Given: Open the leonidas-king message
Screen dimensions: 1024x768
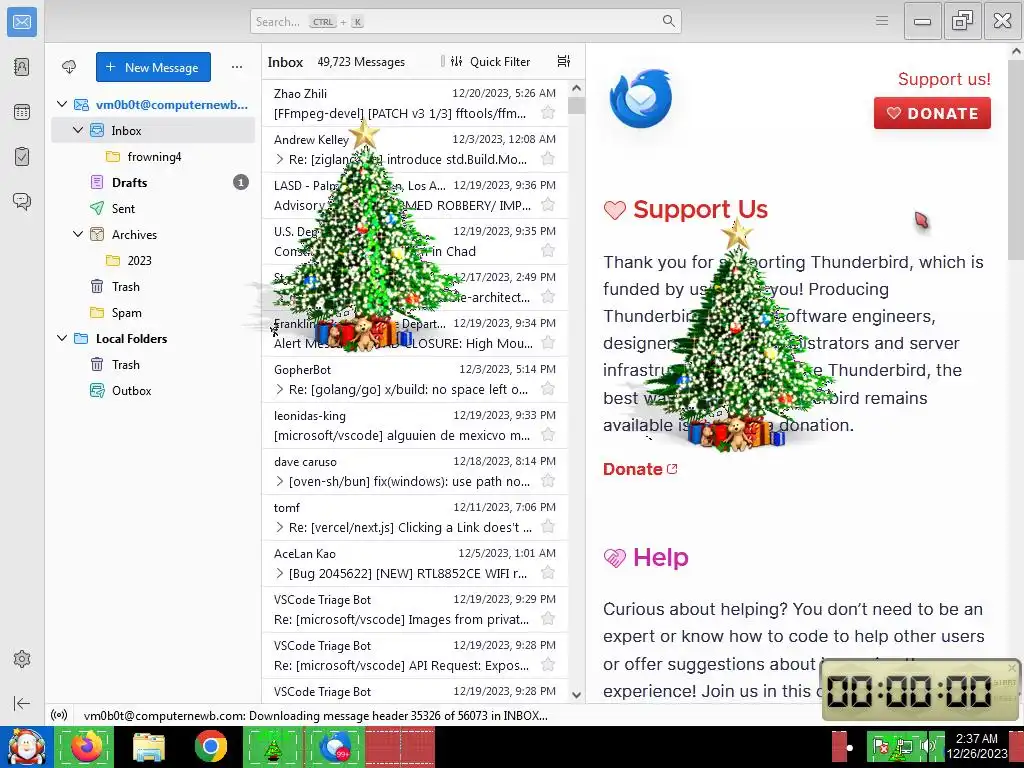Looking at the screenshot, I should [x=415, y=425].
